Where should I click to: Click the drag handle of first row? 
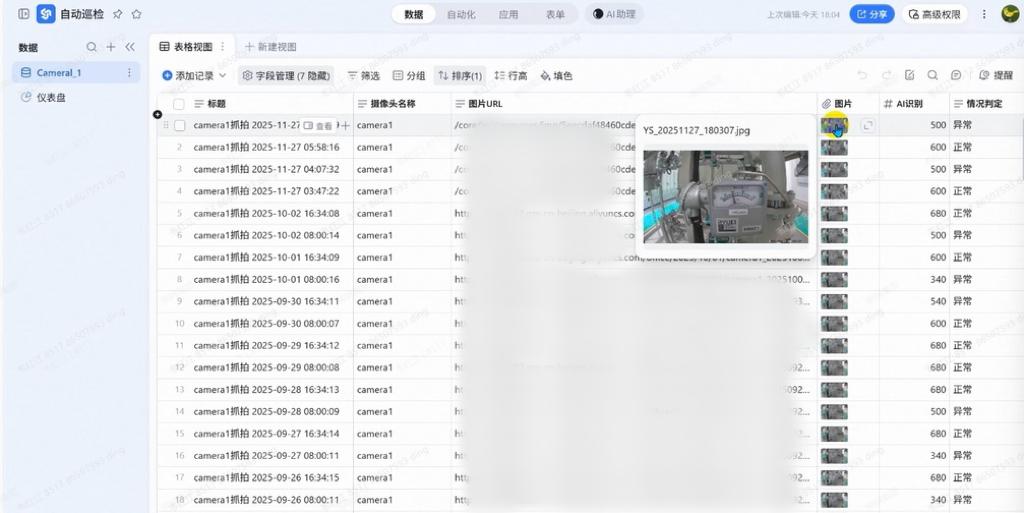[x=165, y=125]
